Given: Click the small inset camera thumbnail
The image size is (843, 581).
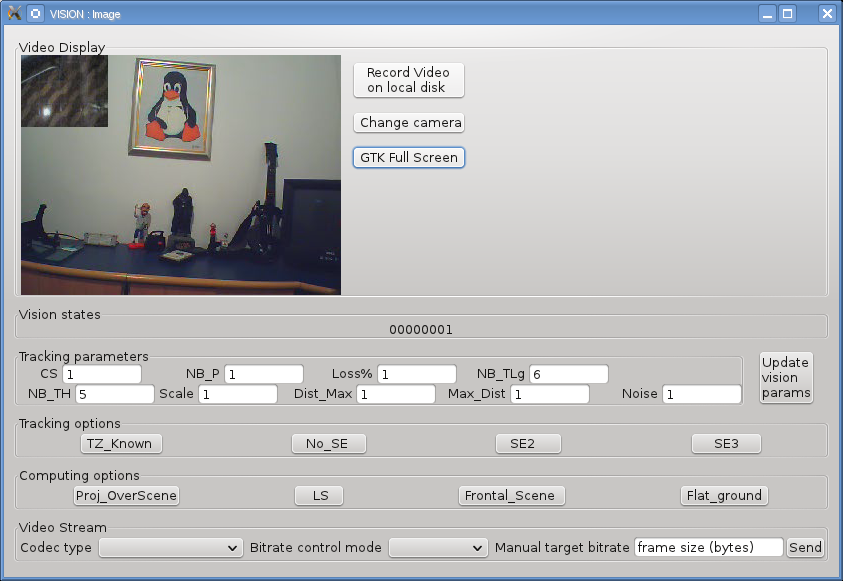Looking at the screenshot, I should pyautogui.click(x=65, y=91).
